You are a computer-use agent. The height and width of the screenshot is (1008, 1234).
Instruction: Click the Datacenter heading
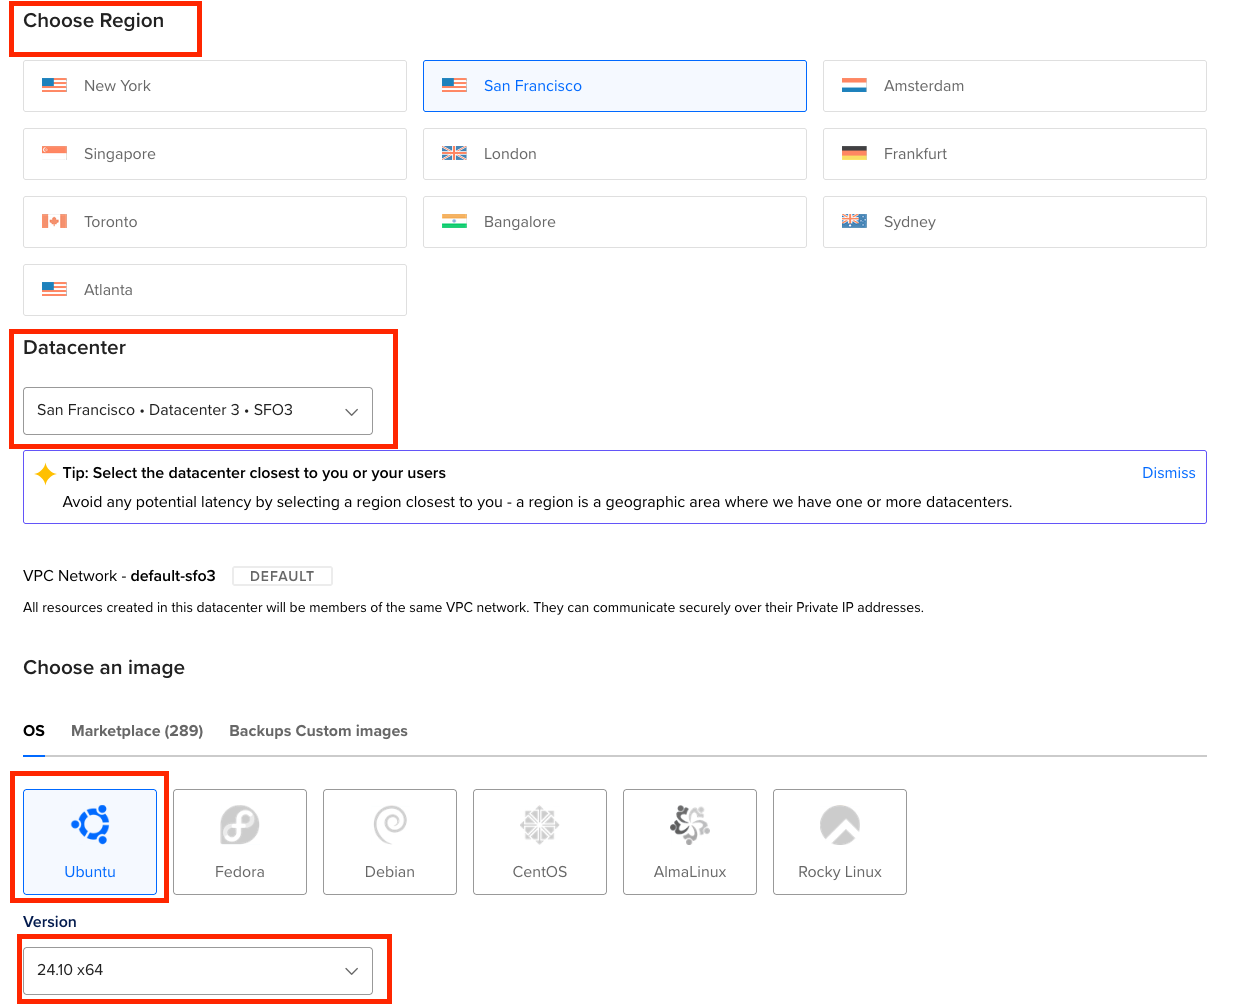75,348
